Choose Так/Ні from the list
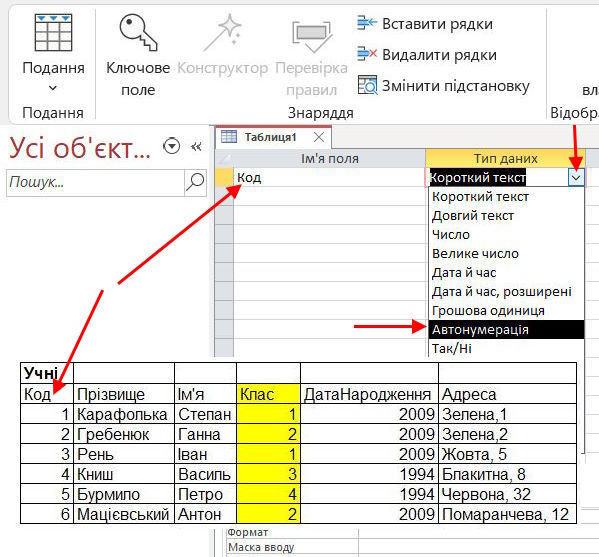The height and width of the screenshot is (557, 599). [x=507, y=348]
